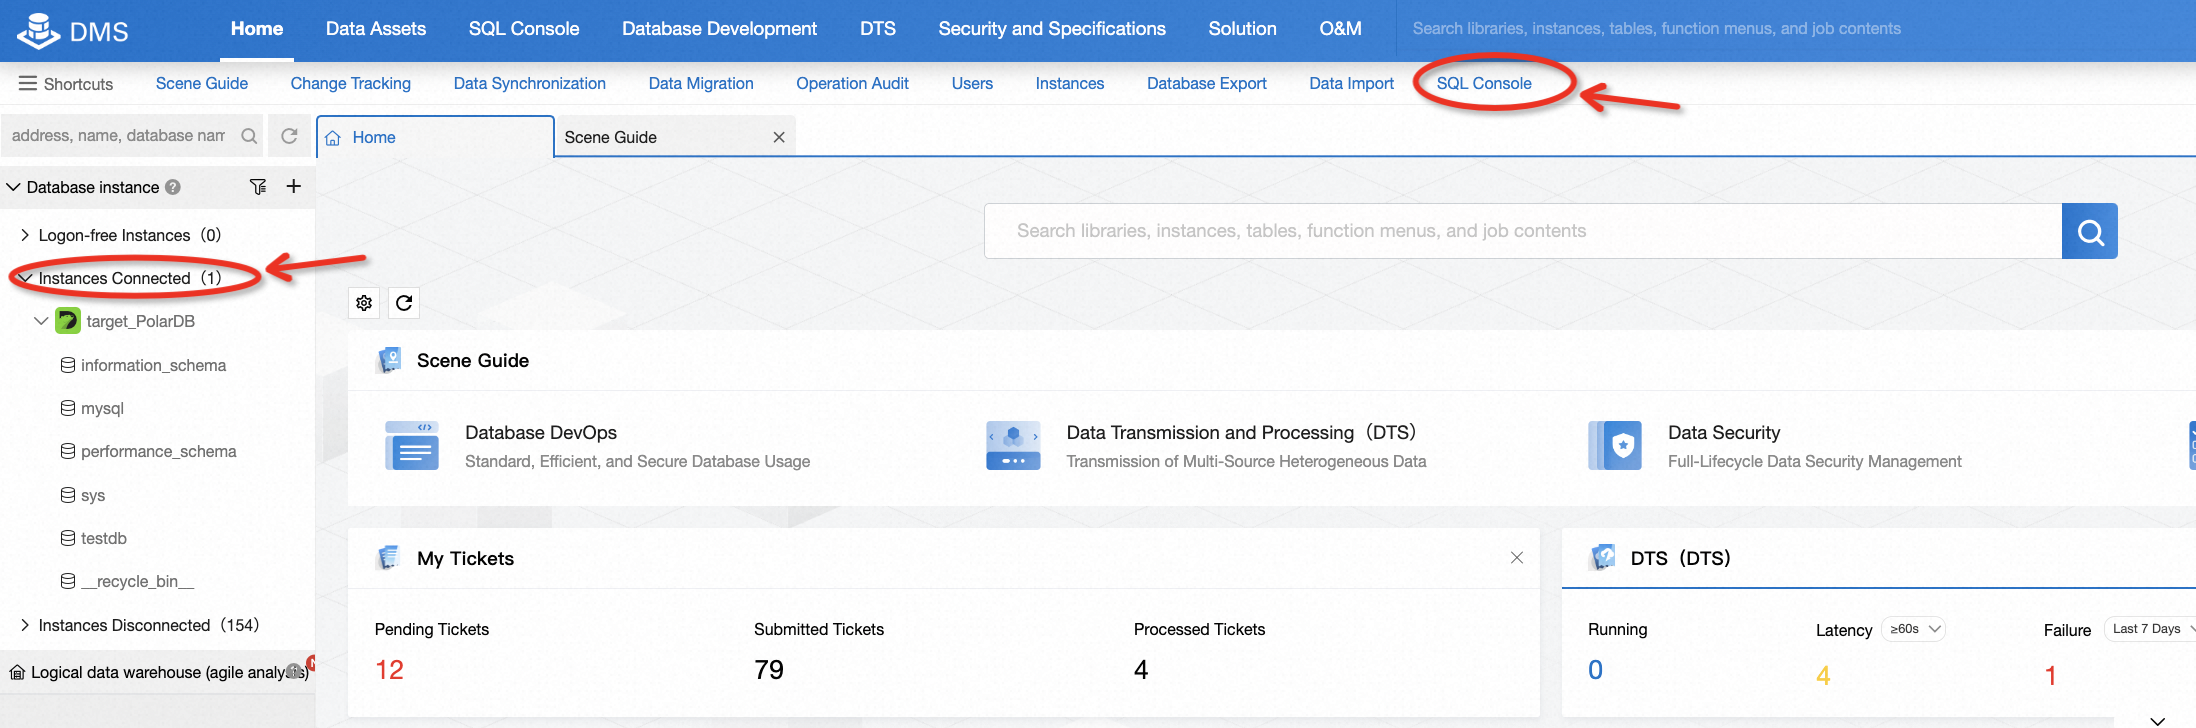Open the Solution top menu
The width and height of the screenshot is (2196, 728).
1242,29
